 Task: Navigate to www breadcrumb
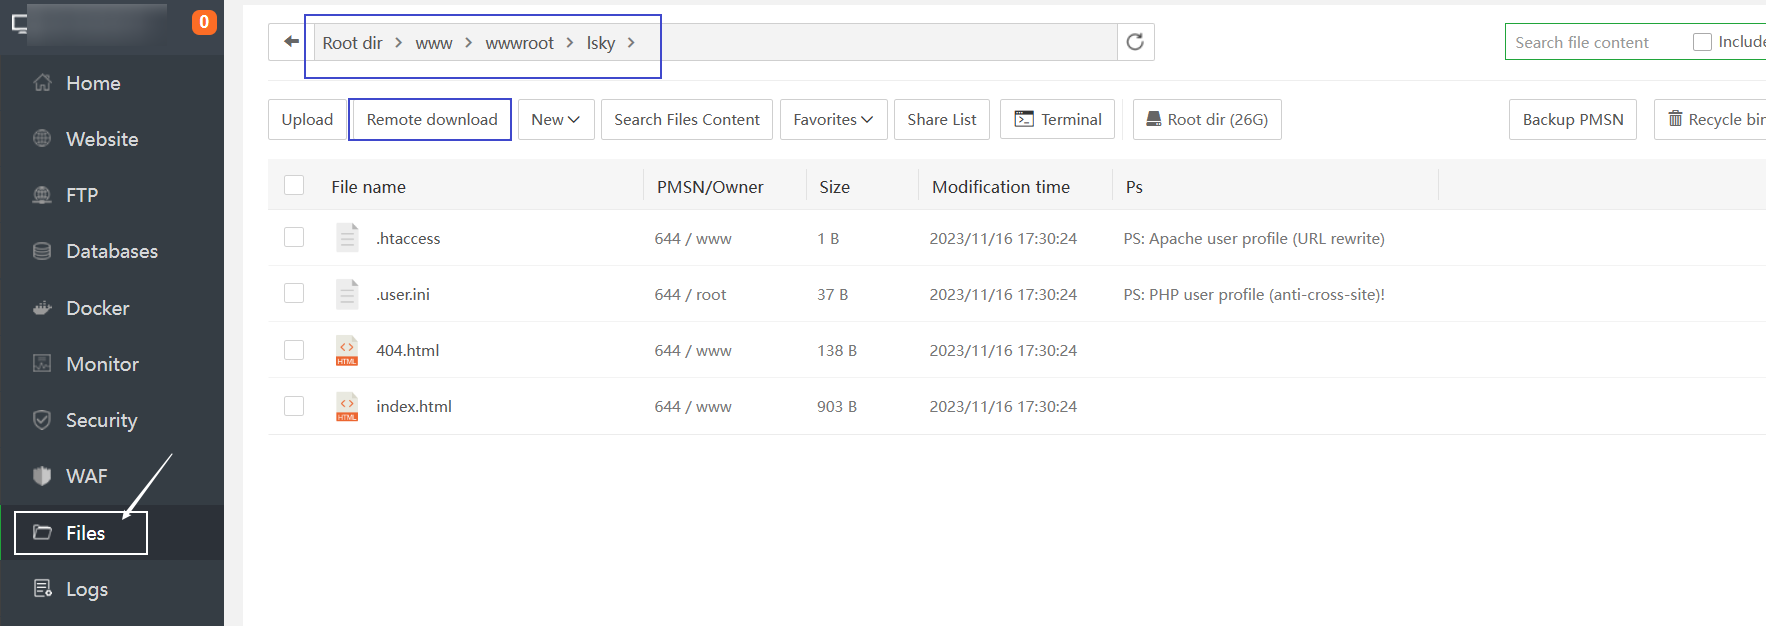pyautogui.click(x=434, y=43)
